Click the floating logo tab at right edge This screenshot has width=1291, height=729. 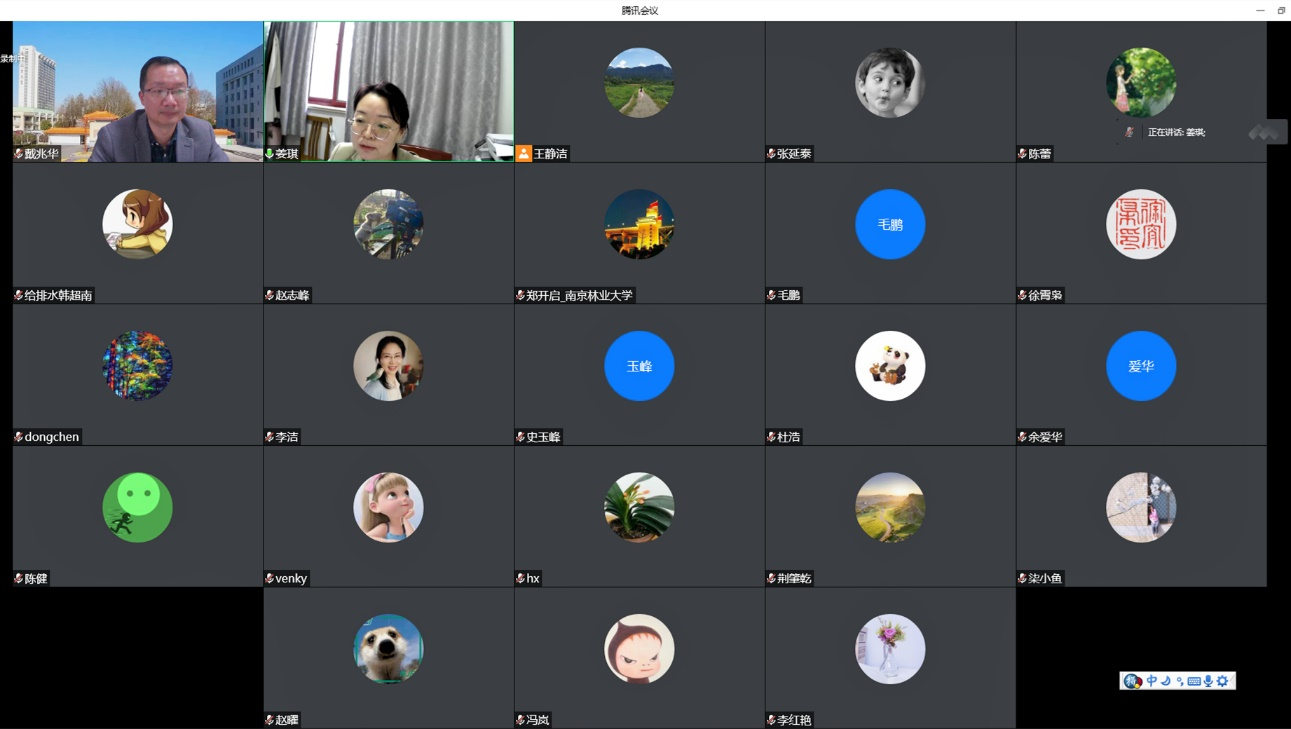pos(1266,132)
